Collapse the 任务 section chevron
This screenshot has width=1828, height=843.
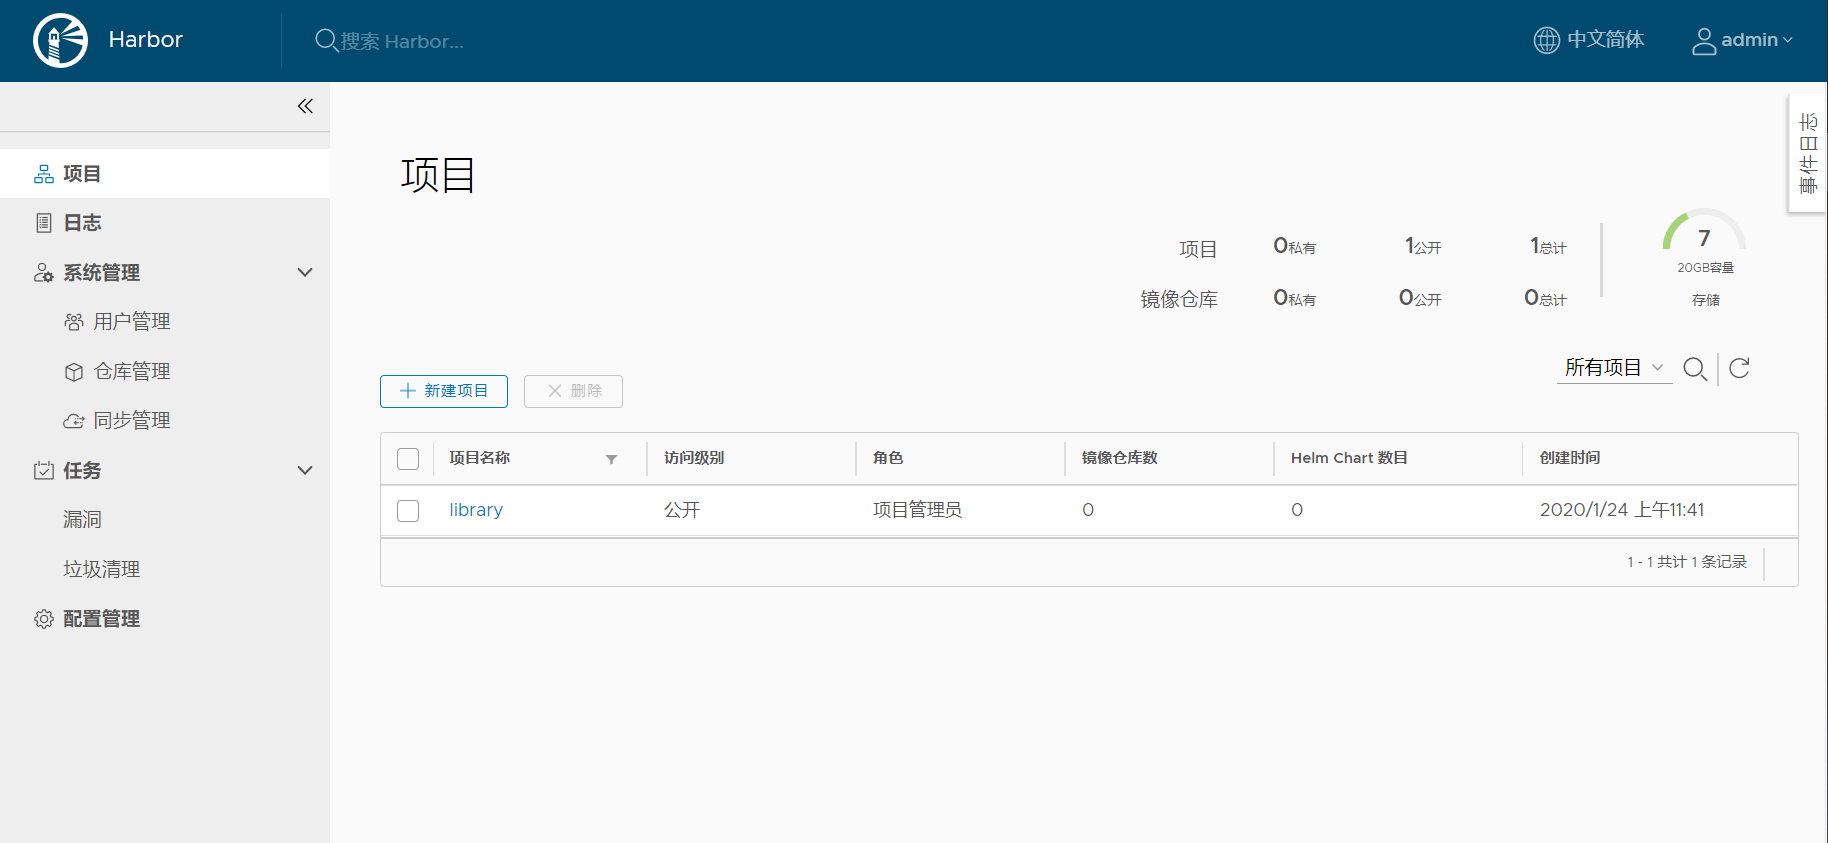click(x=305, y=470)
